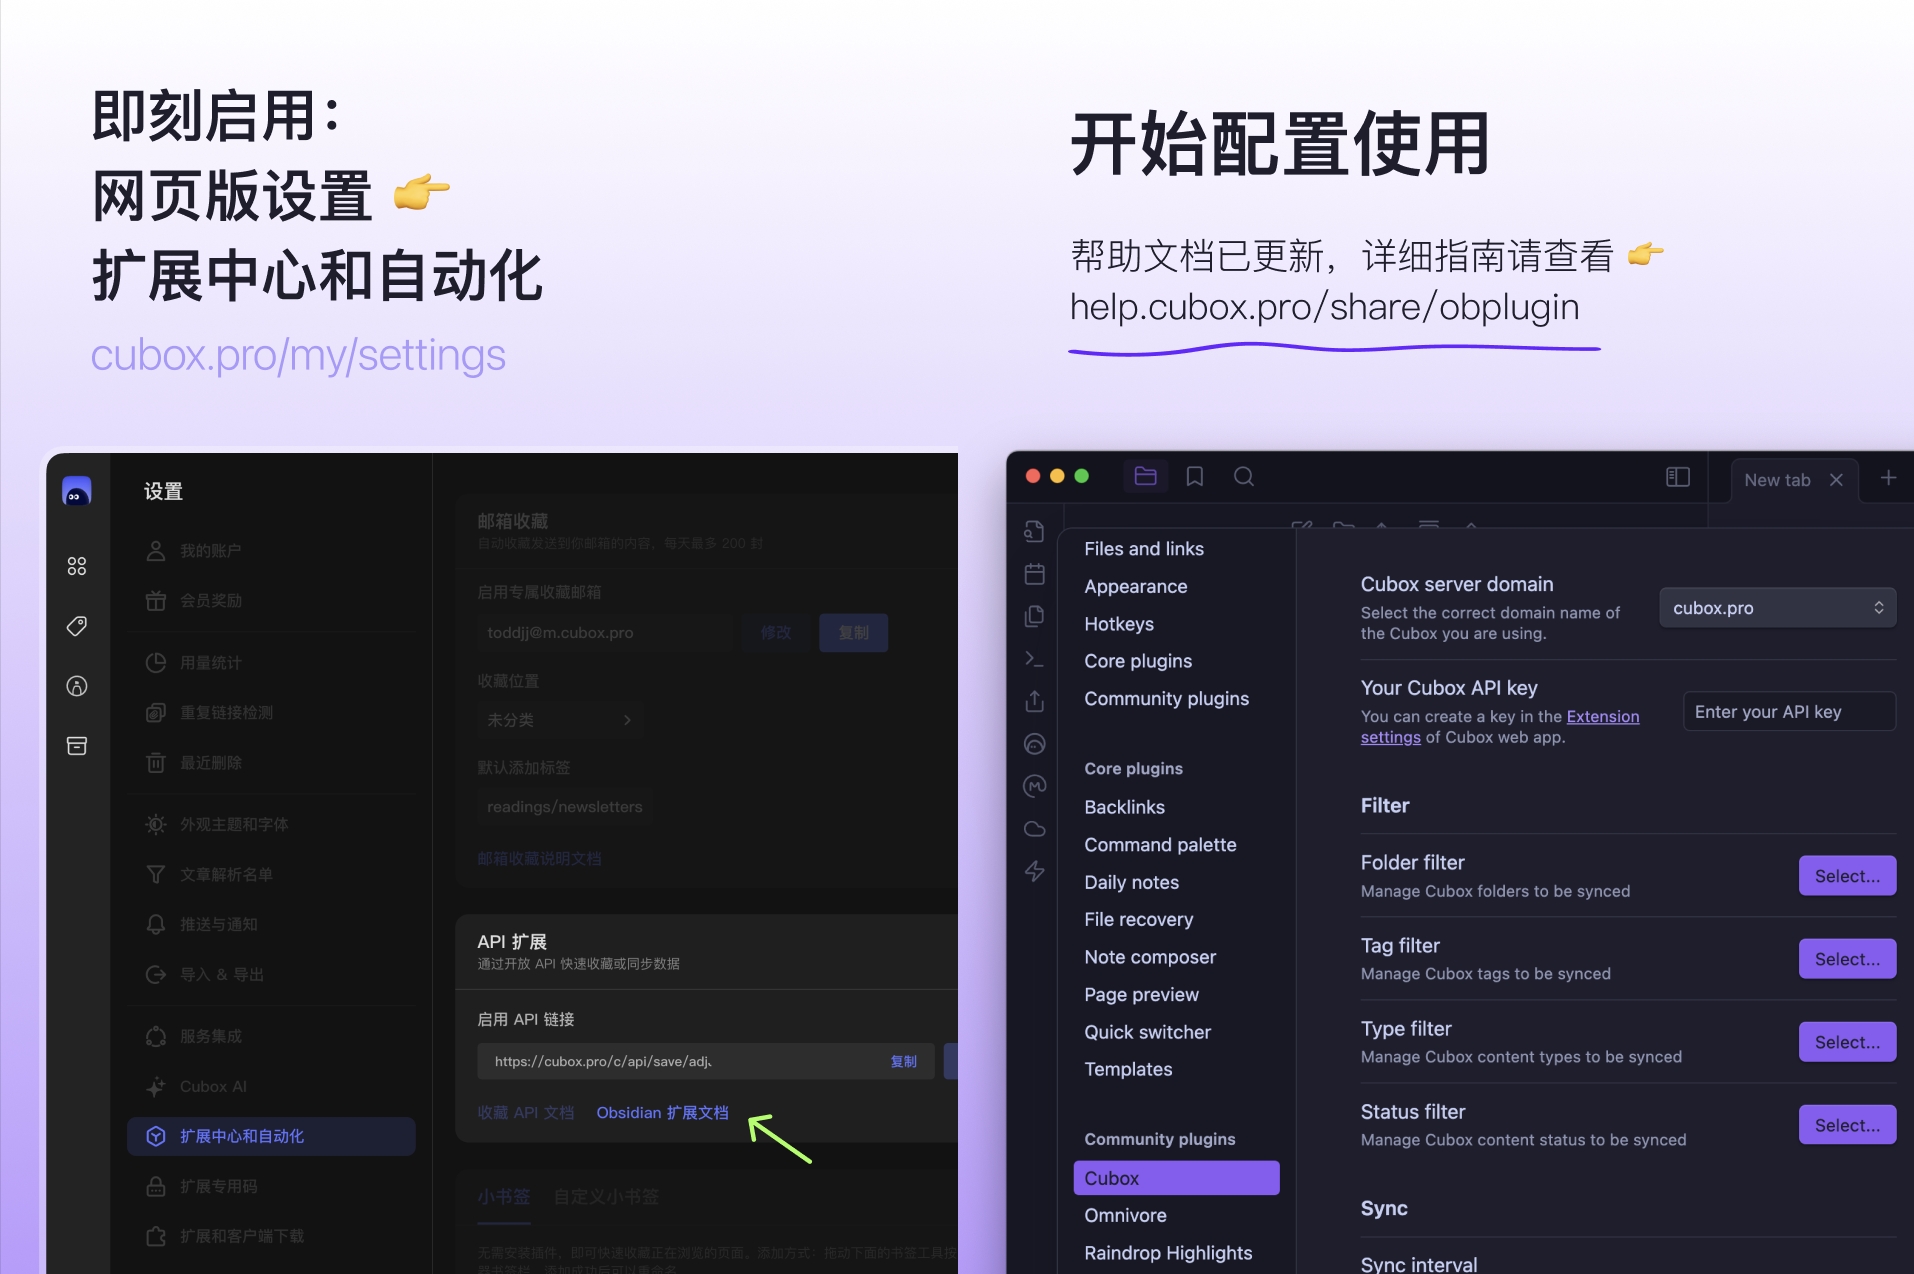Open 导入 & 导出 settings

(272, 975)
